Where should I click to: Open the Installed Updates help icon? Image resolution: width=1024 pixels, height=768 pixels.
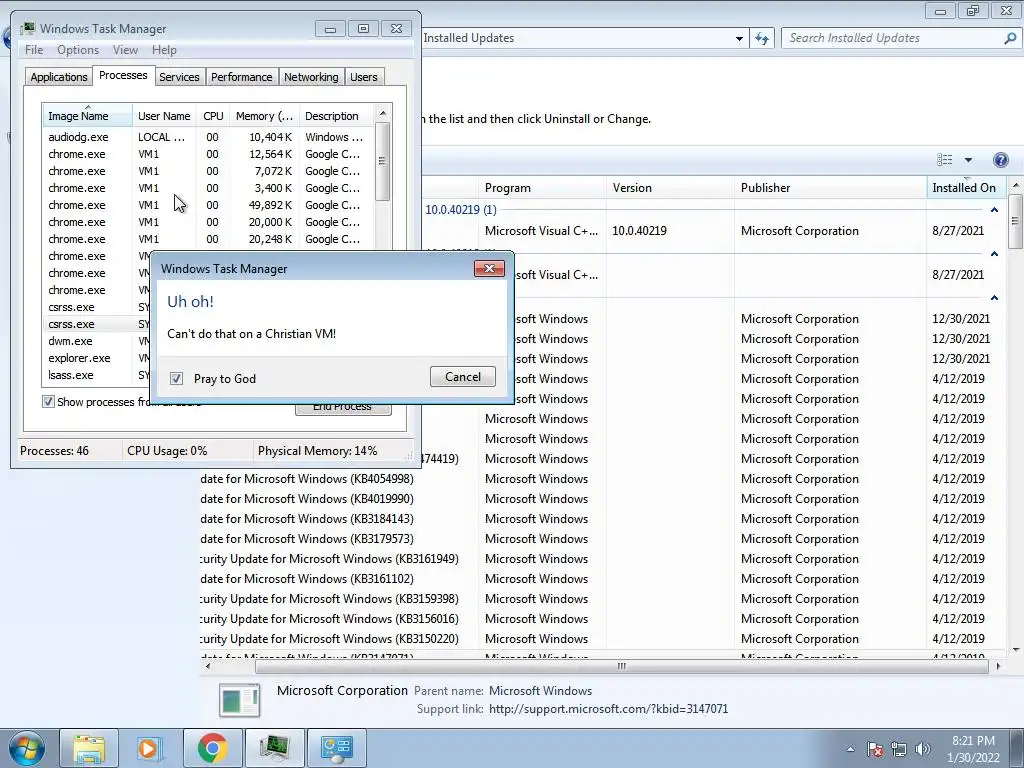click(x=1000, y=160)
